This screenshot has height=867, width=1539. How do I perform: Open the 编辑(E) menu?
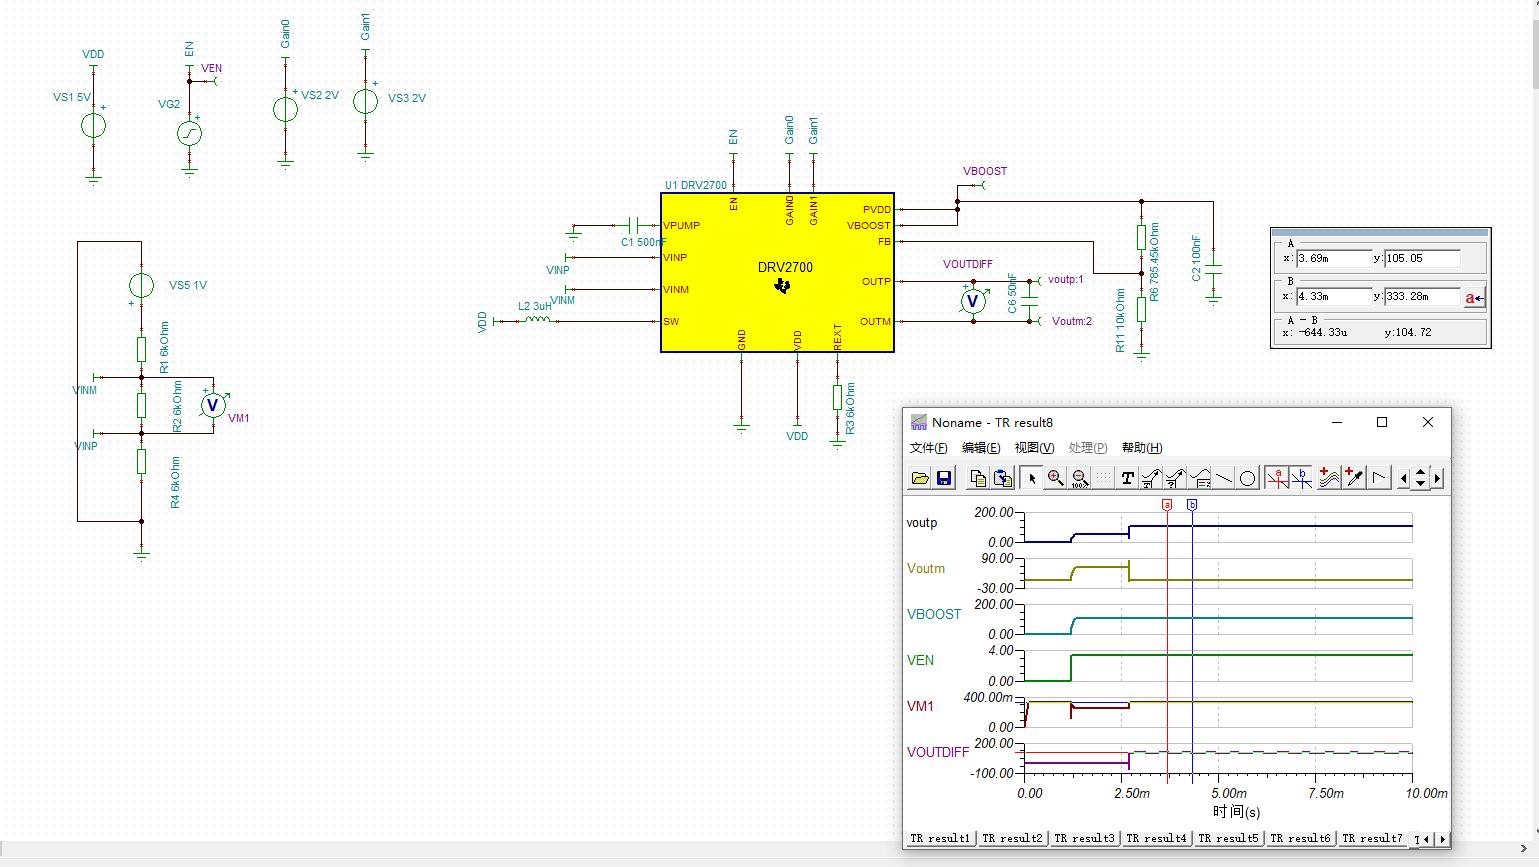(981, 448)
